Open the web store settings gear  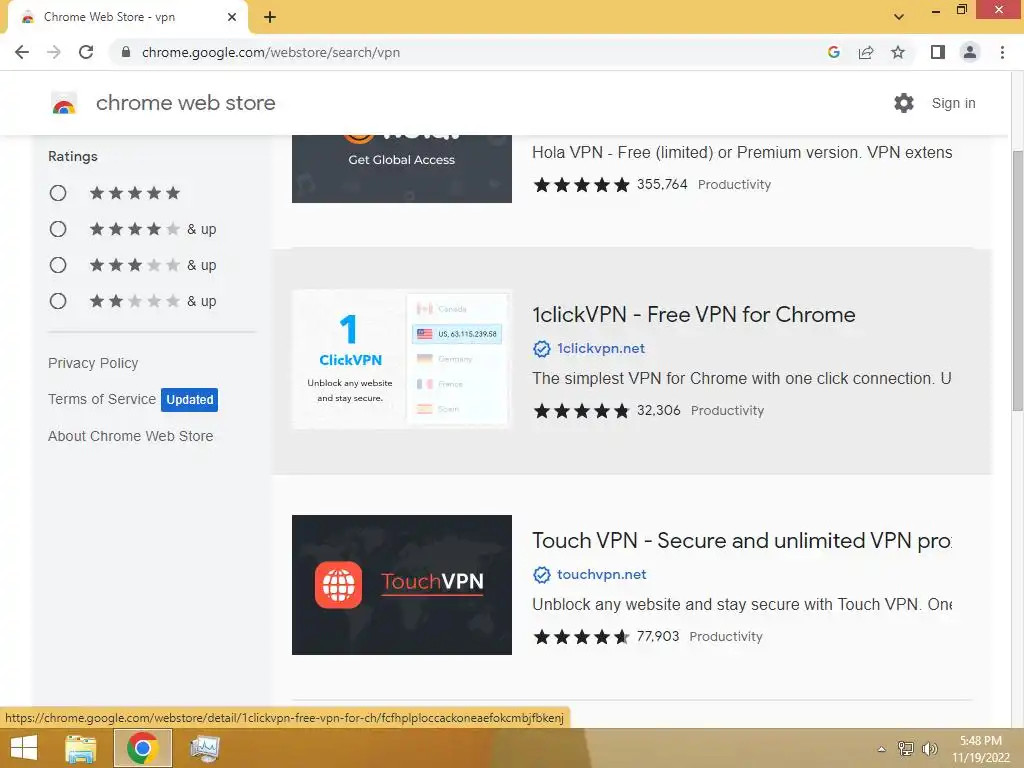904,103
